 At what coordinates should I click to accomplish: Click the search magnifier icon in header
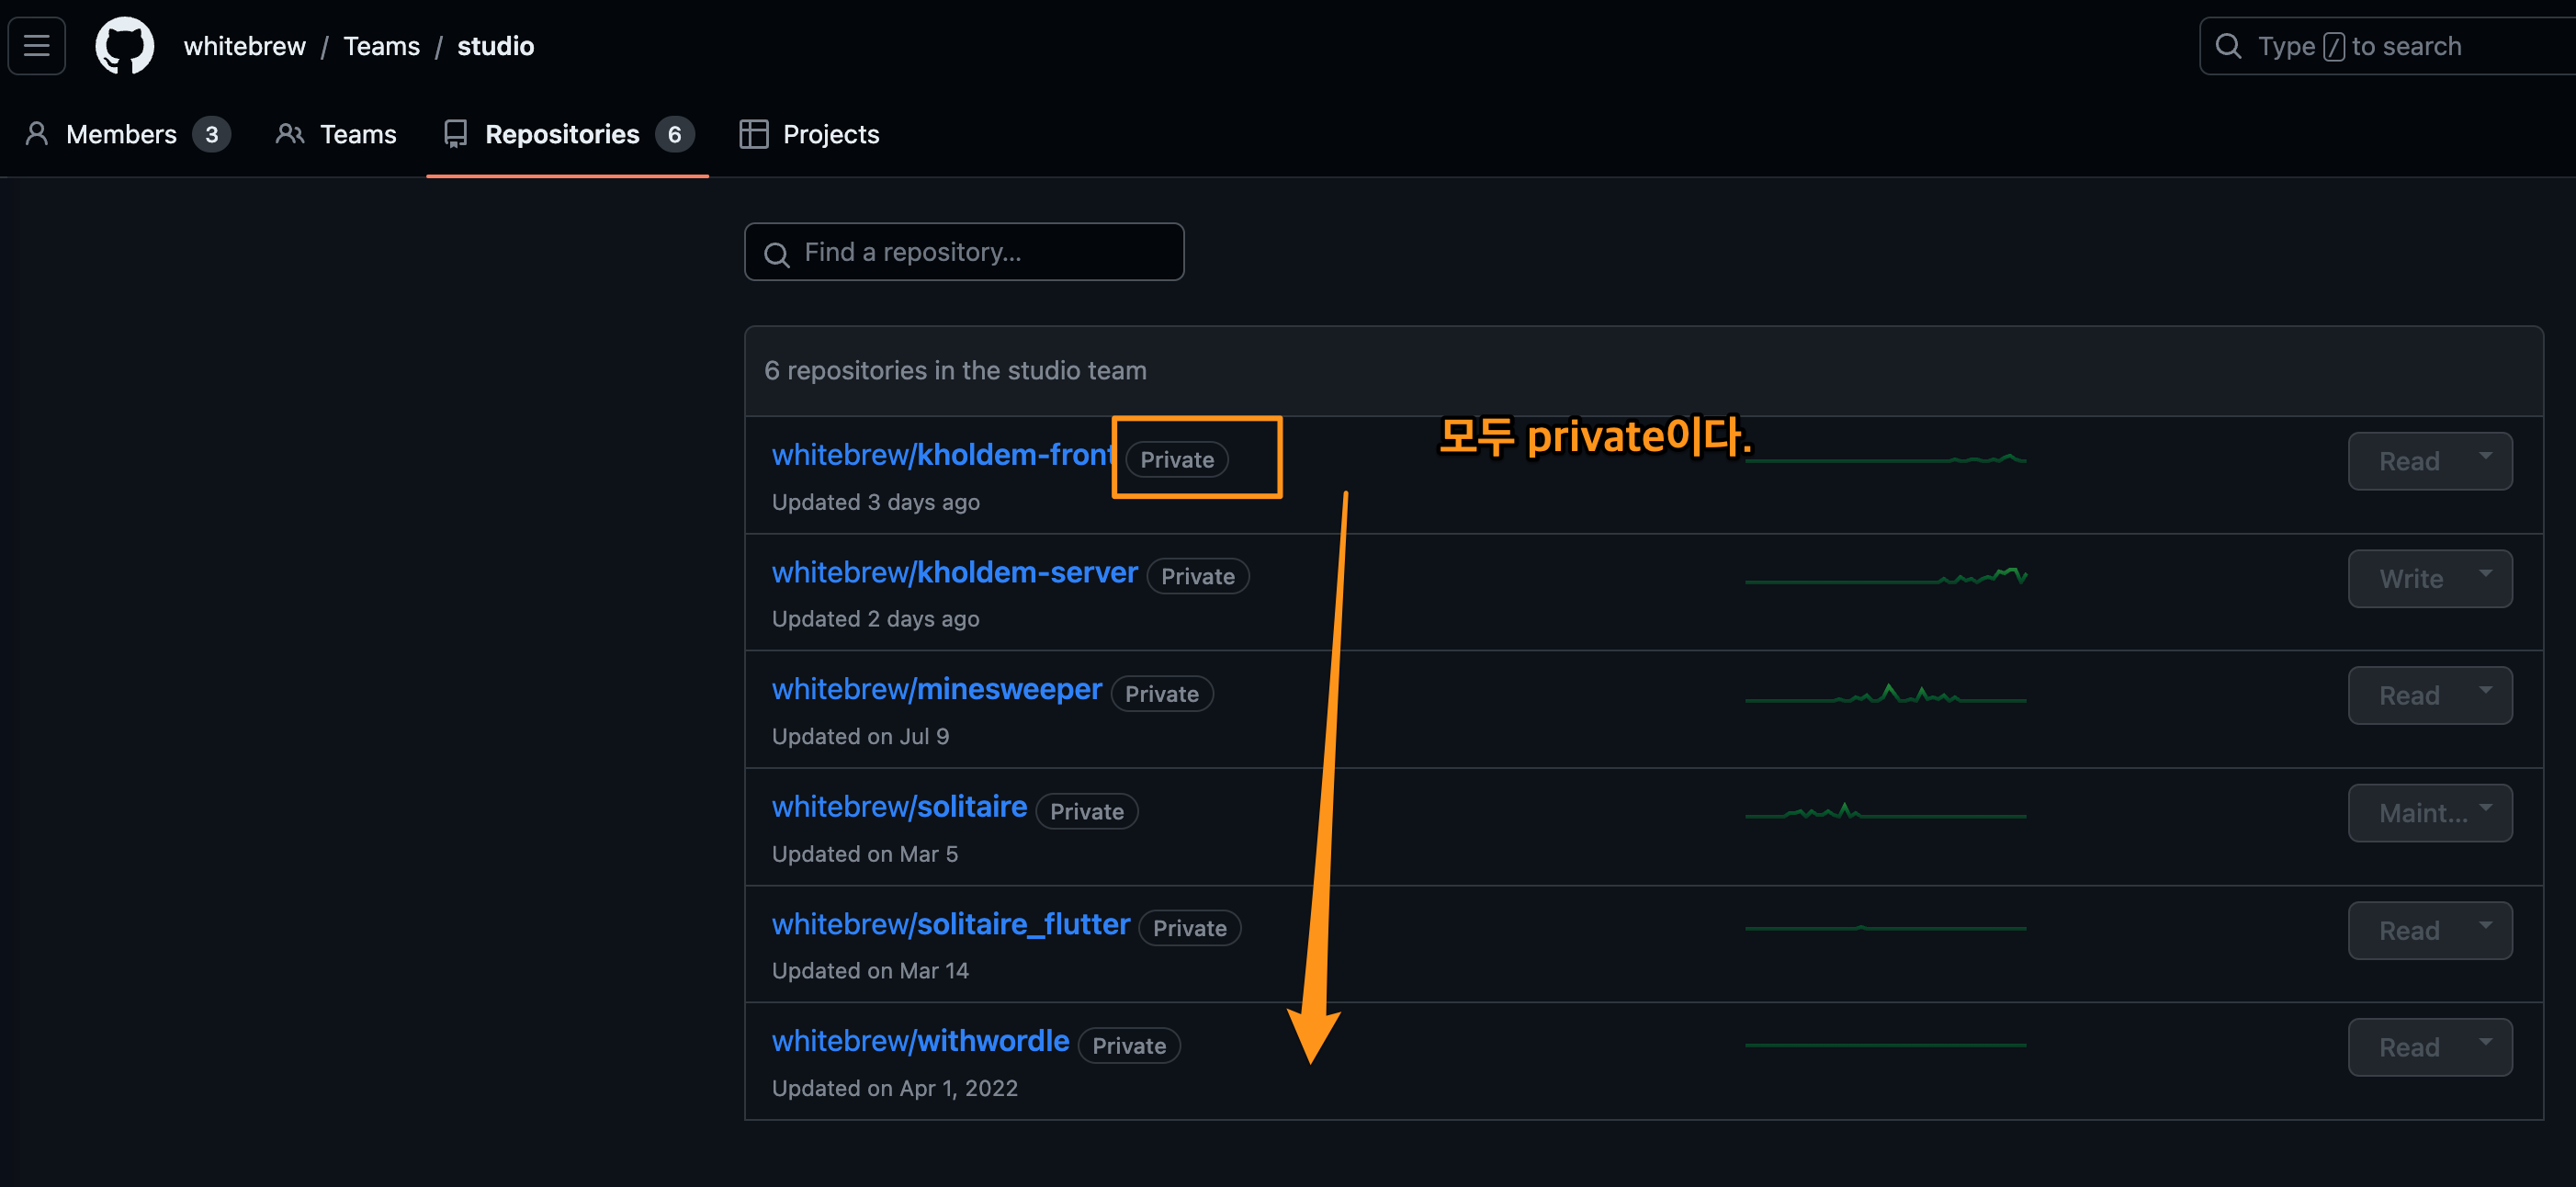pos(2228,46)
